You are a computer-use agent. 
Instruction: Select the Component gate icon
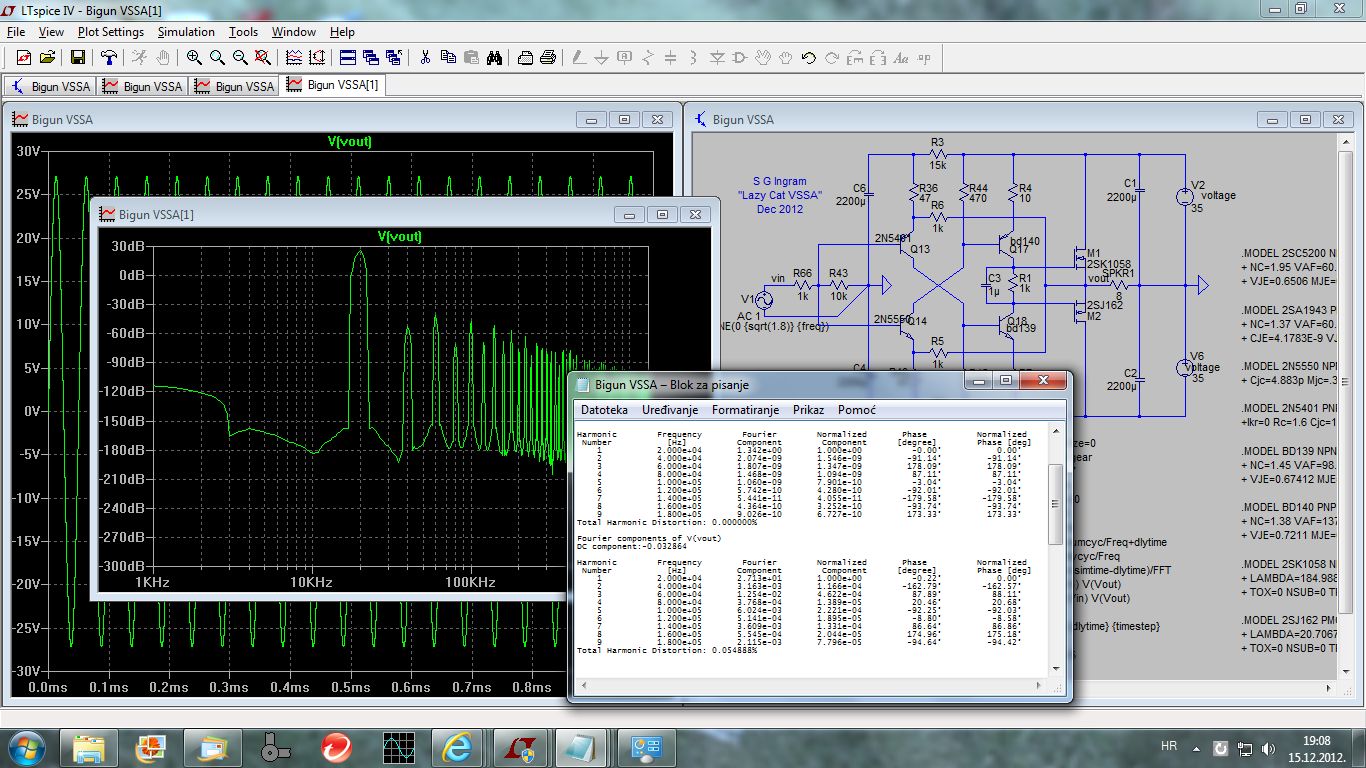740,57
